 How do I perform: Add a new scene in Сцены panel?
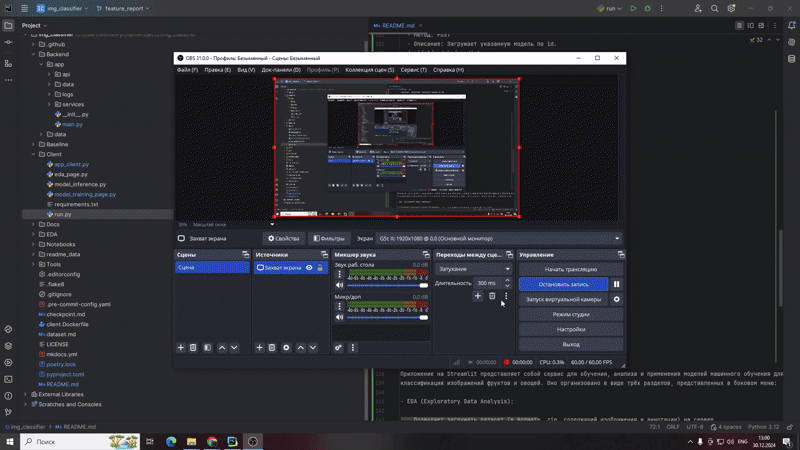181,347
